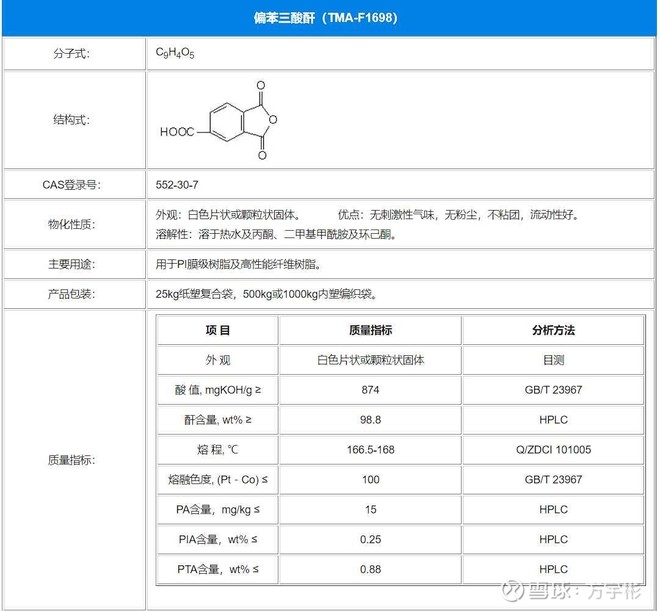Image resolution: width=660 pixels, height=611 pixels.
Task: Click the chemical structure diagram image
Action: pyautogui.click(x=218, y=120)
